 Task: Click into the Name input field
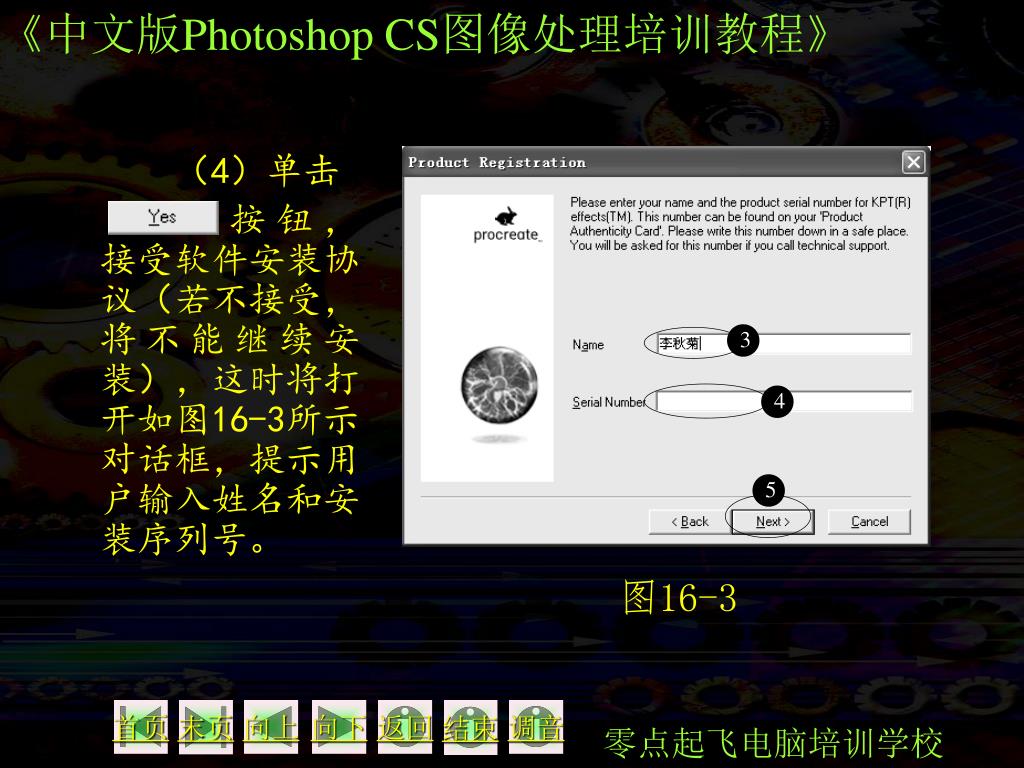tap(784, 344)
